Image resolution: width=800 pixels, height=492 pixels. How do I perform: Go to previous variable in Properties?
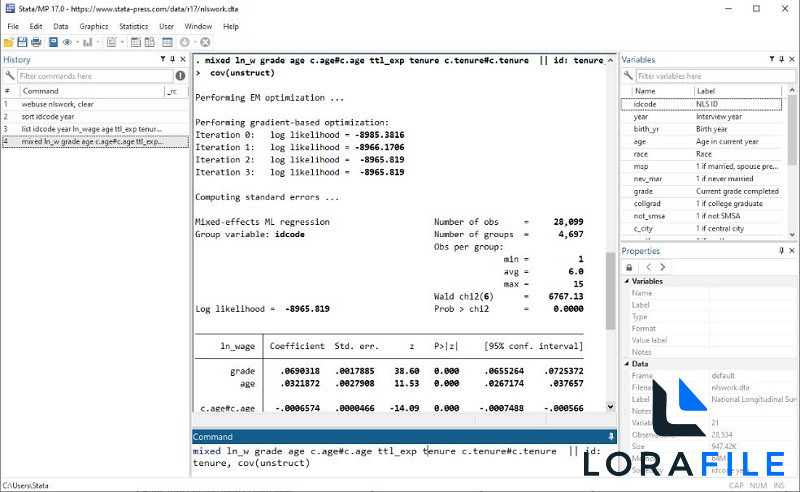[x=648, y=267]
